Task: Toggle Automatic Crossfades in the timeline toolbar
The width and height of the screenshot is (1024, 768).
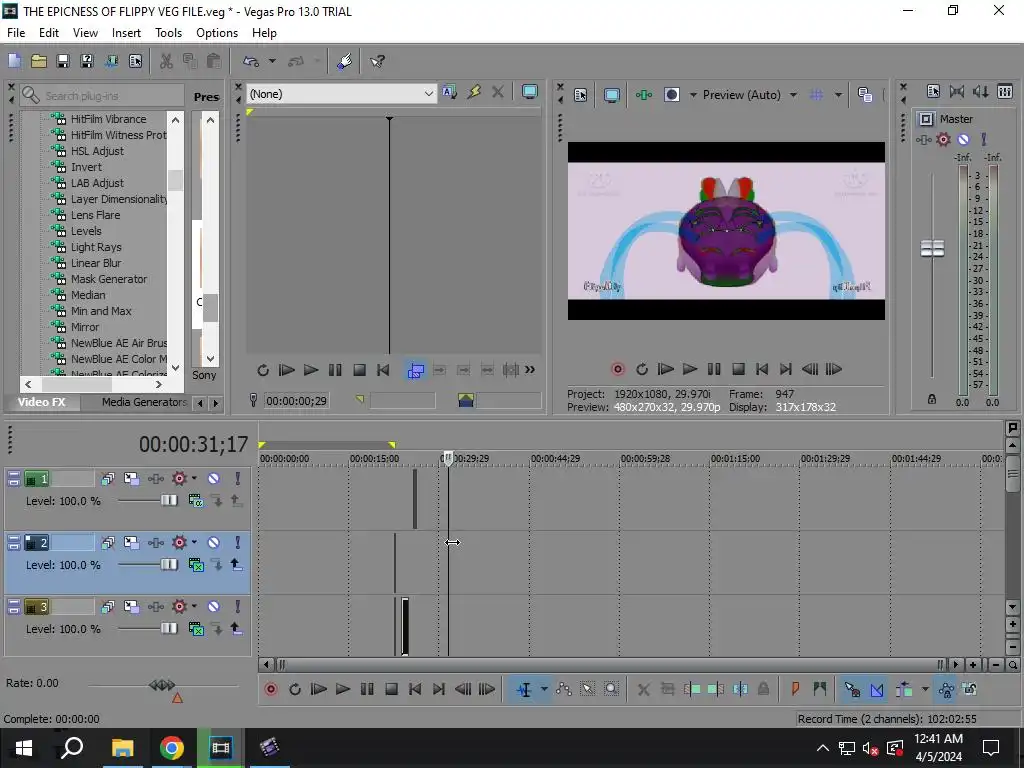Action: pyautogui.click(x=877, y=689)
